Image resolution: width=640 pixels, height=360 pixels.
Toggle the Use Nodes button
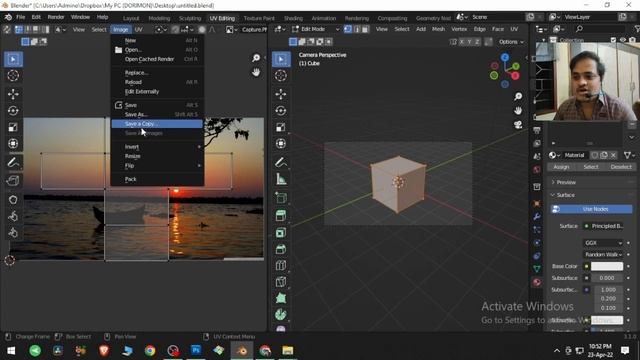(x=591, y=209)
